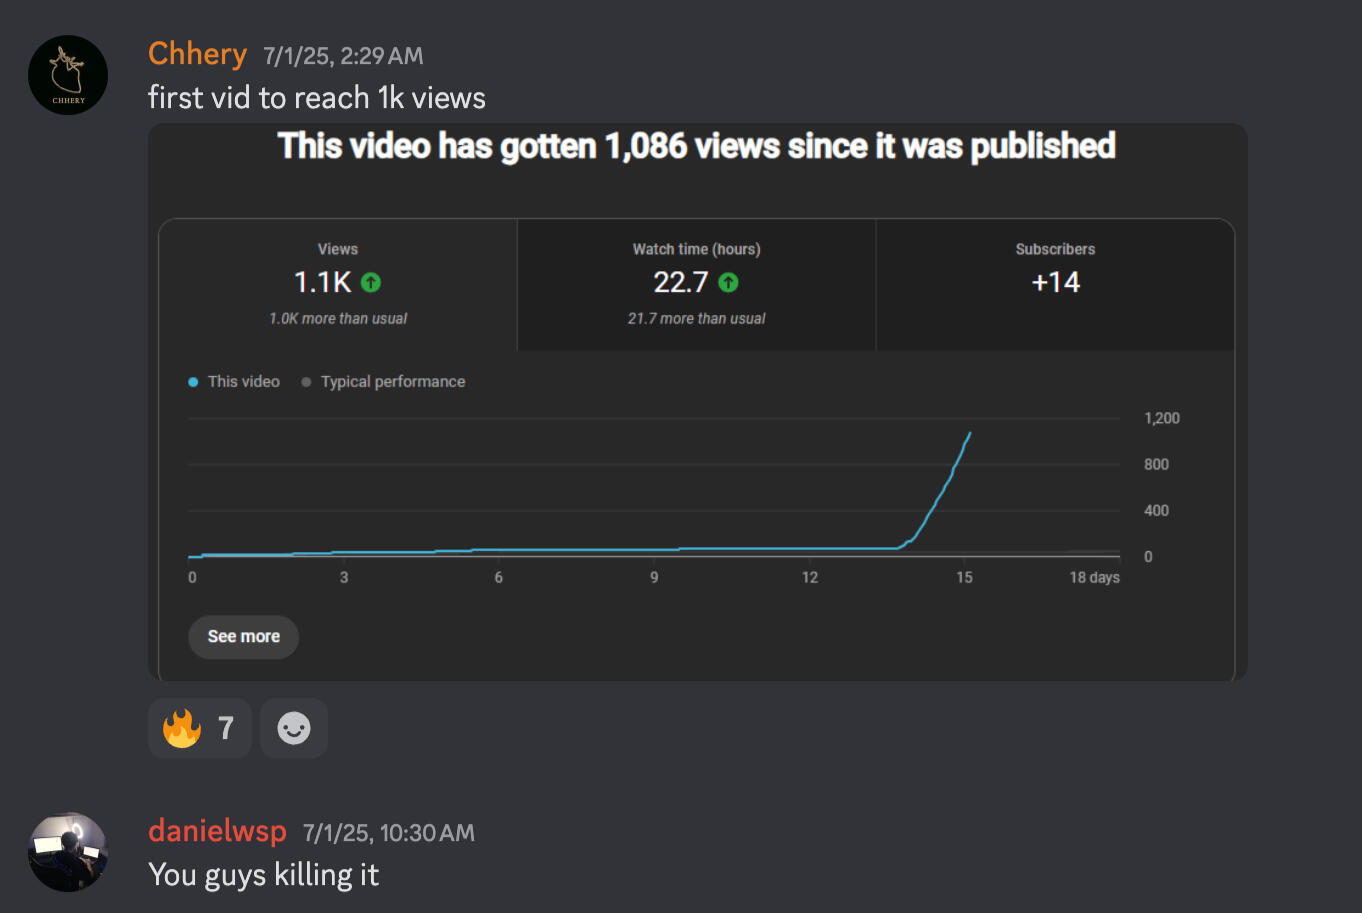Screen dimensions: 1362x913
Task: Select the Watch time (hours) tab
Action: click(696, 284)
